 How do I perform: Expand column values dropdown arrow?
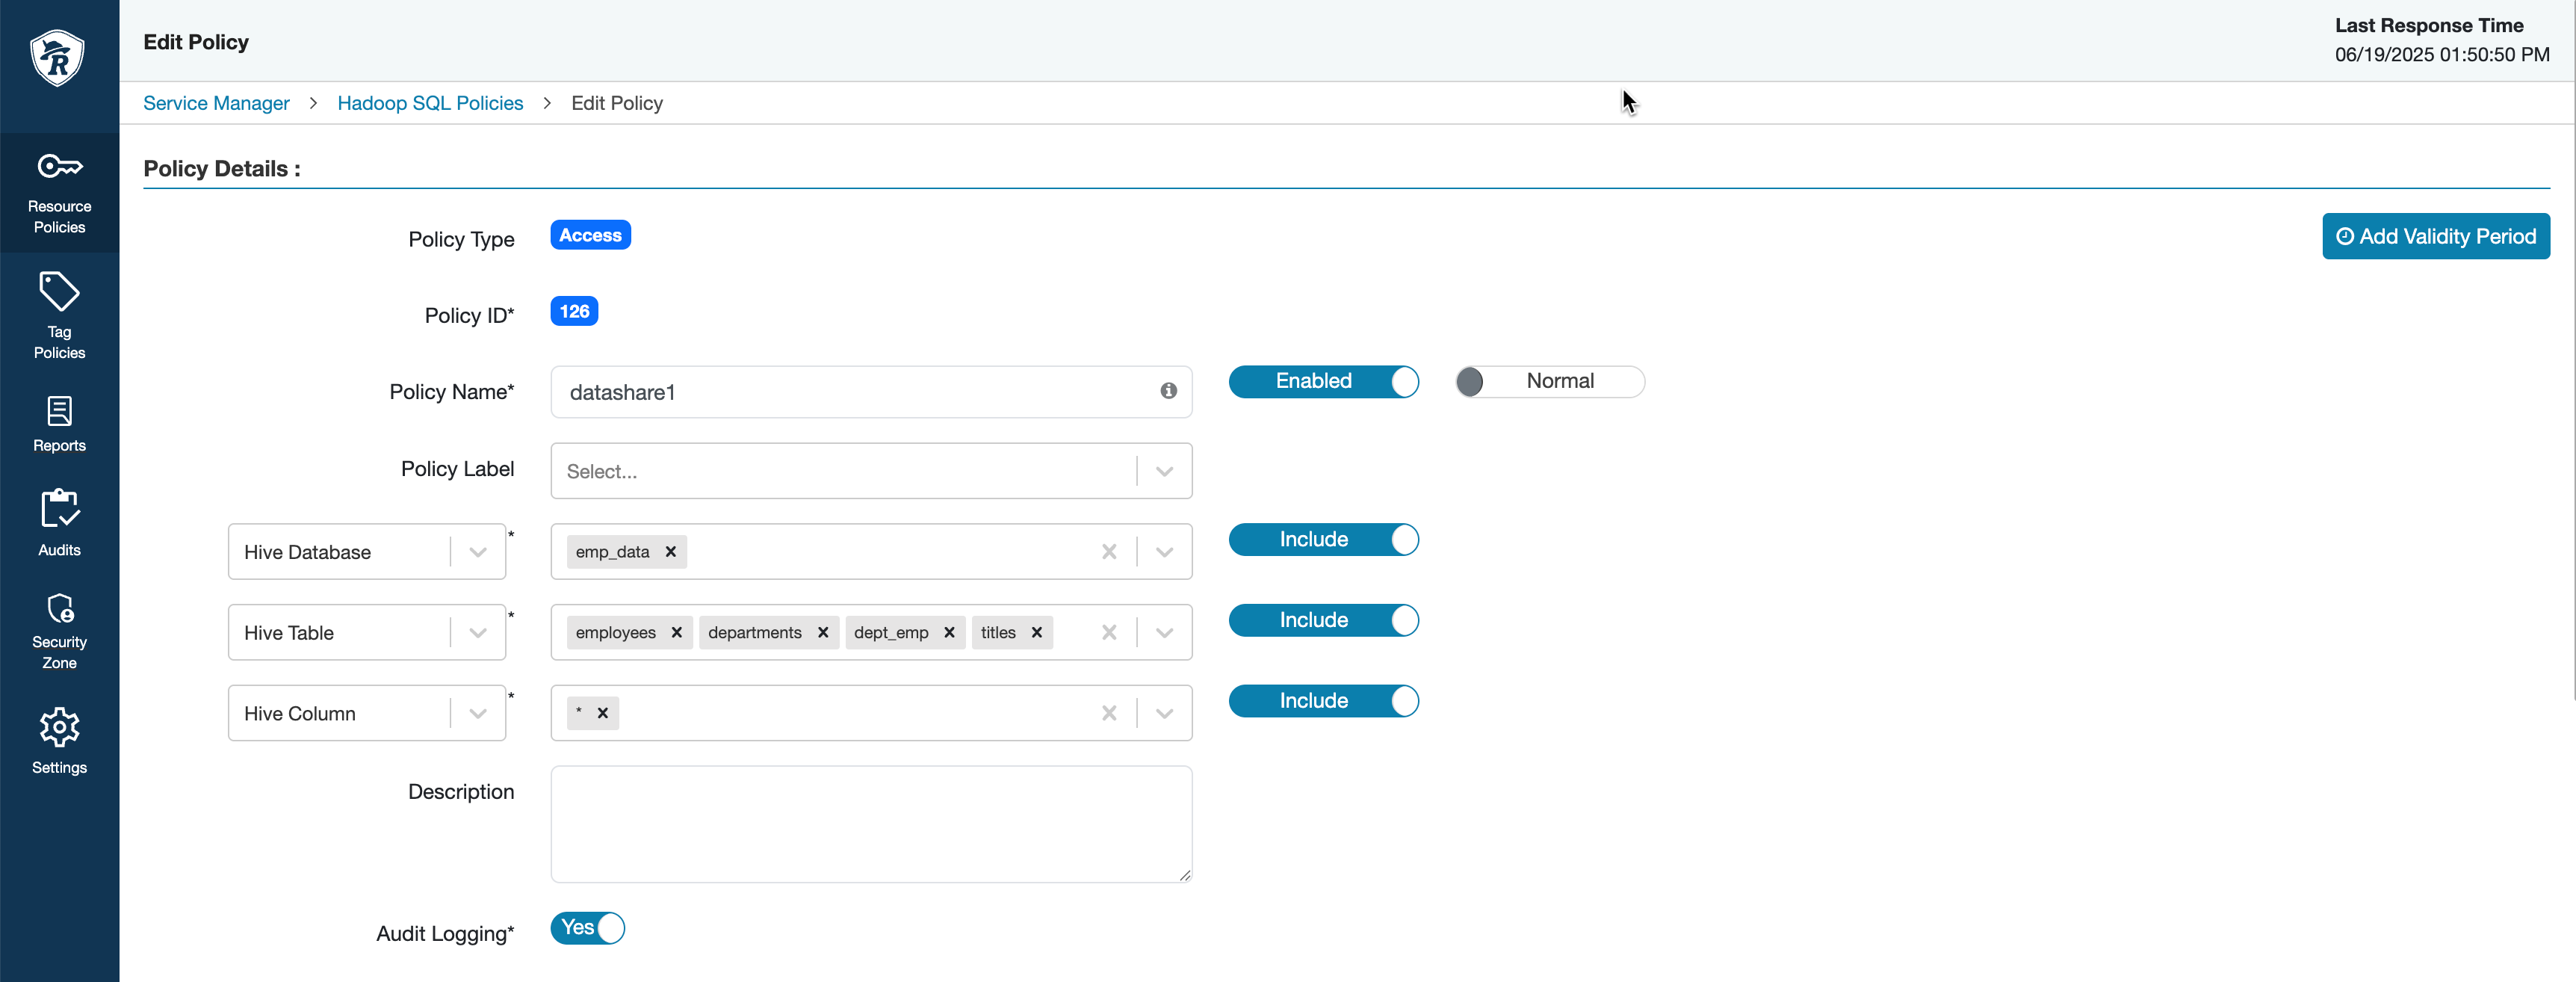pyautogui.click(x=1165, y=713)
